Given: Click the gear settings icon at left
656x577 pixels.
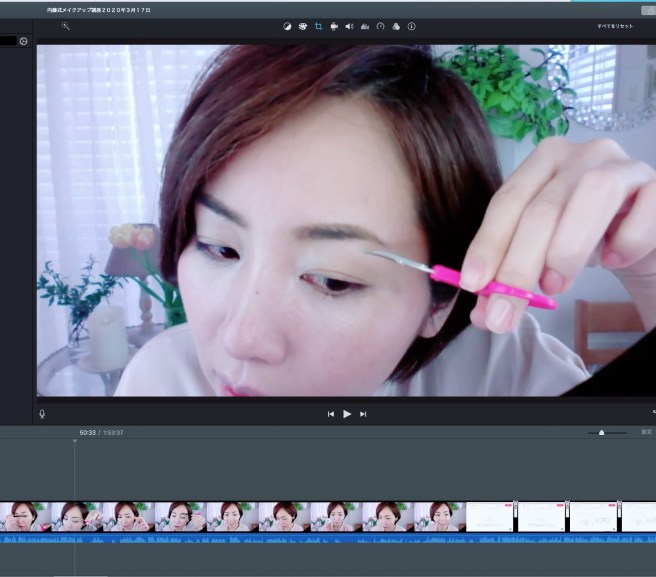Looking at the screenshot, I should pos(23,41).
